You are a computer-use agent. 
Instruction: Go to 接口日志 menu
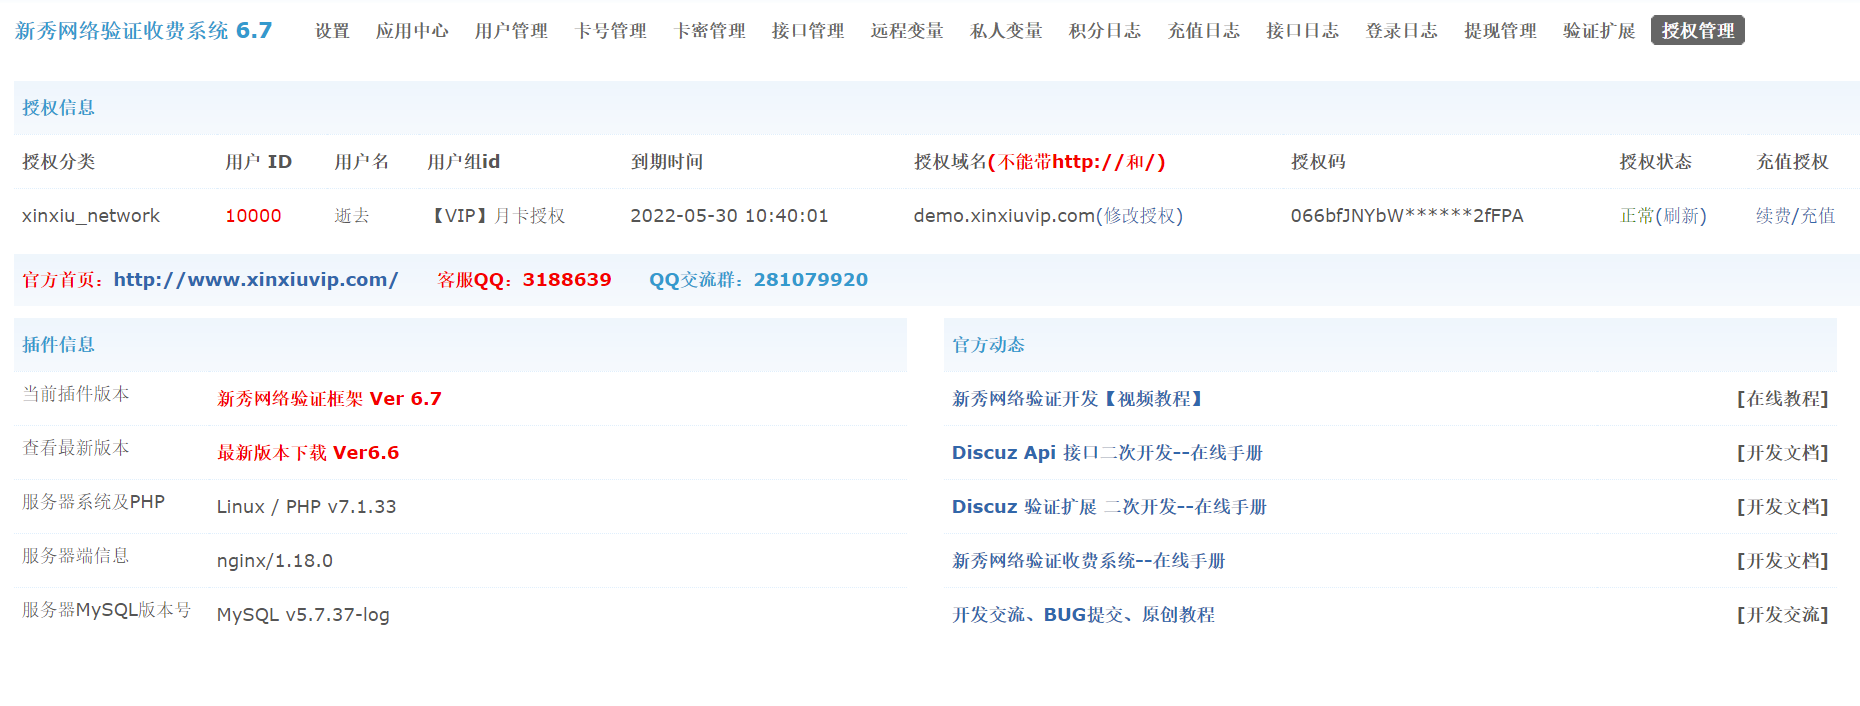click(1303, 31)
